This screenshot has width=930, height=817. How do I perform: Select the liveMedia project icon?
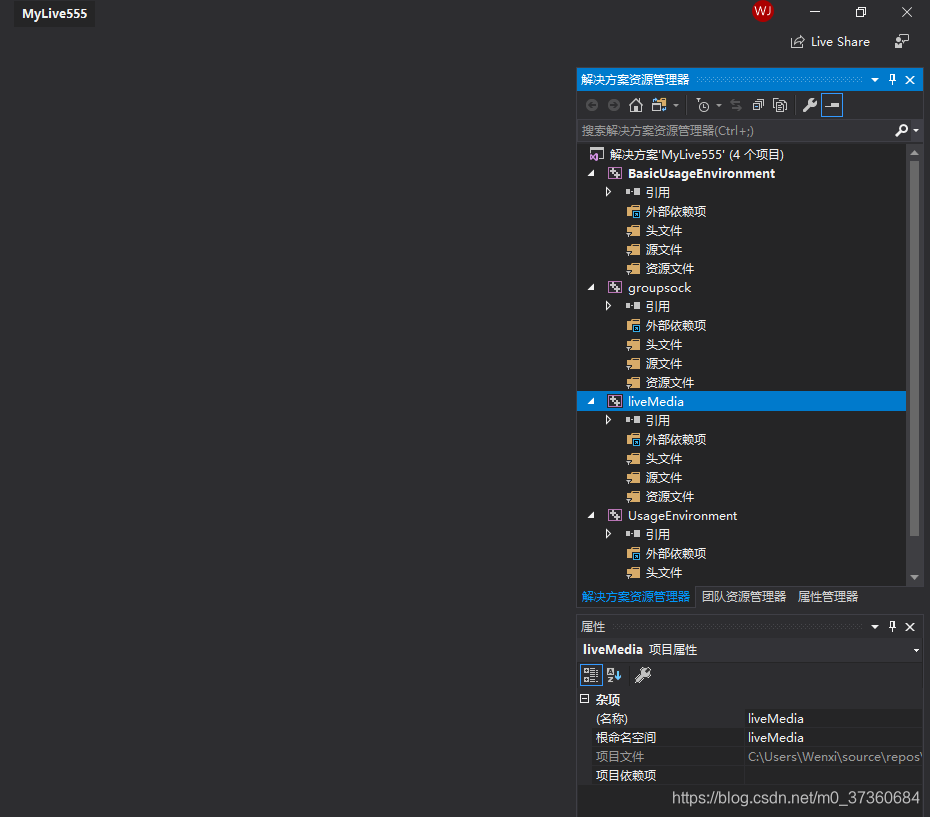pos(615,402)
